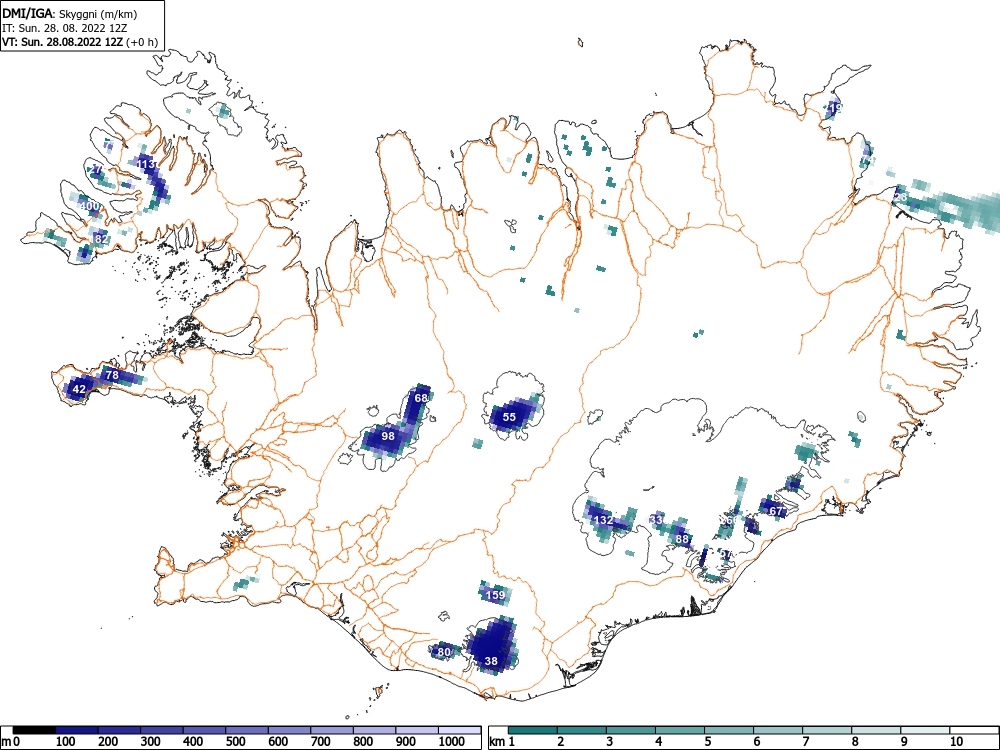The height and width of the screenshot is (750, 1000).
Task: Click visibility value 113 in Westfjords
Action: (x=146, y=165)
